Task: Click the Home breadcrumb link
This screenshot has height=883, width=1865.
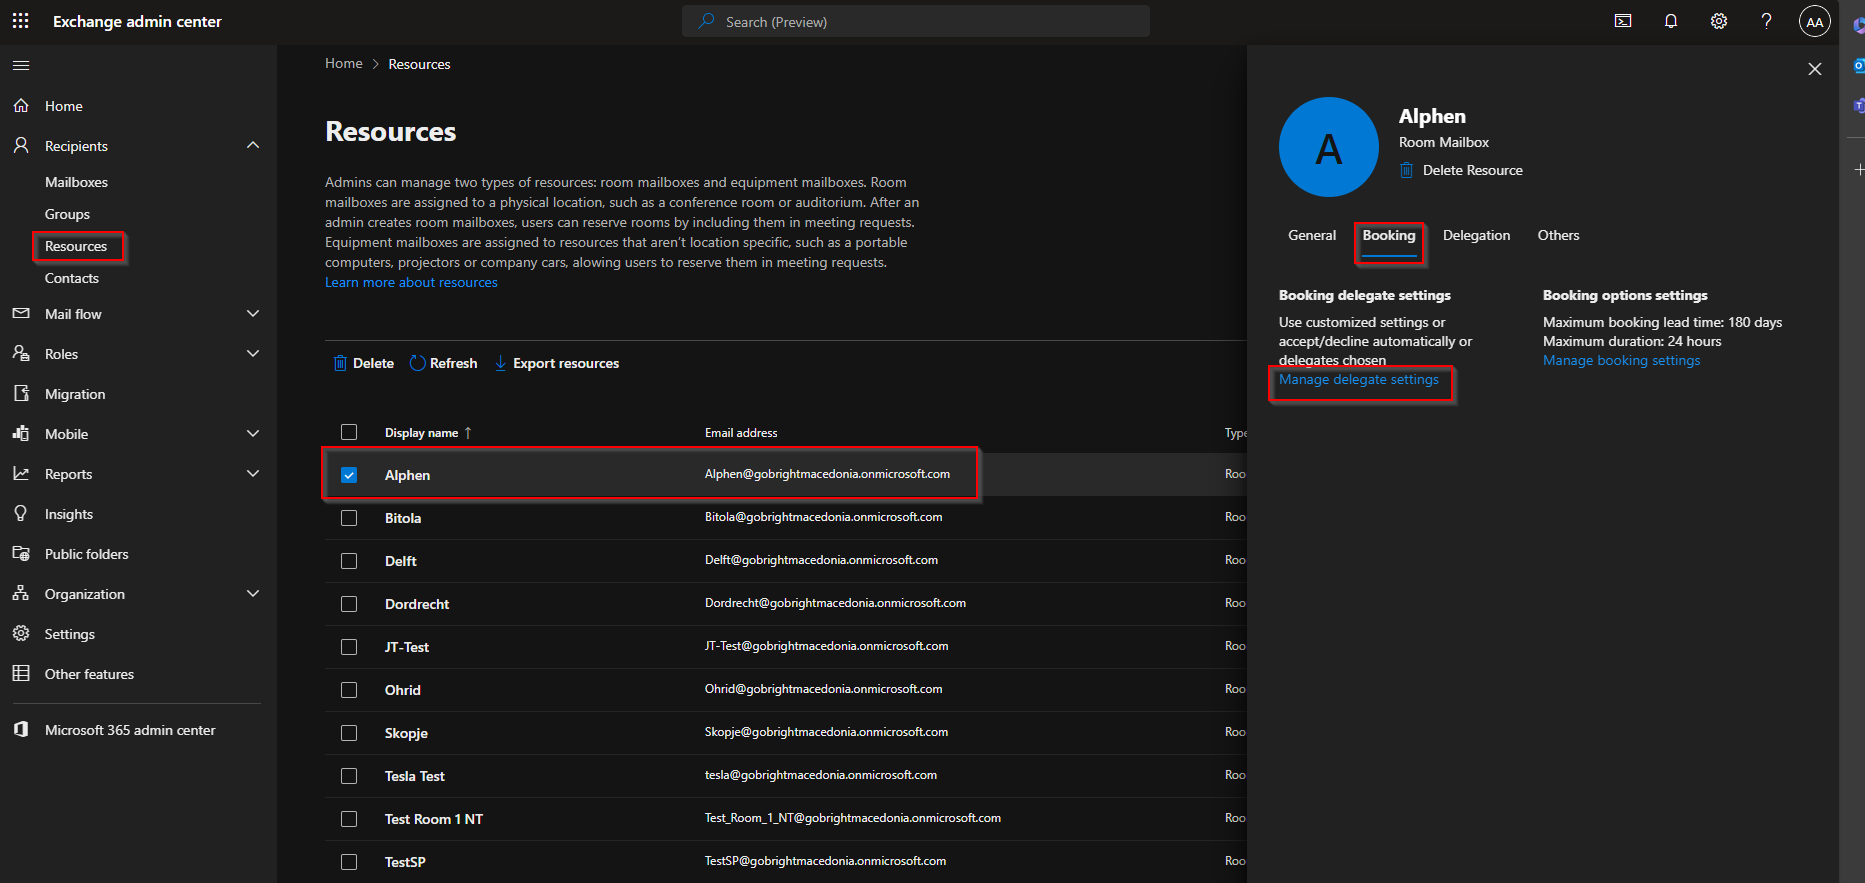Action: 344,63
